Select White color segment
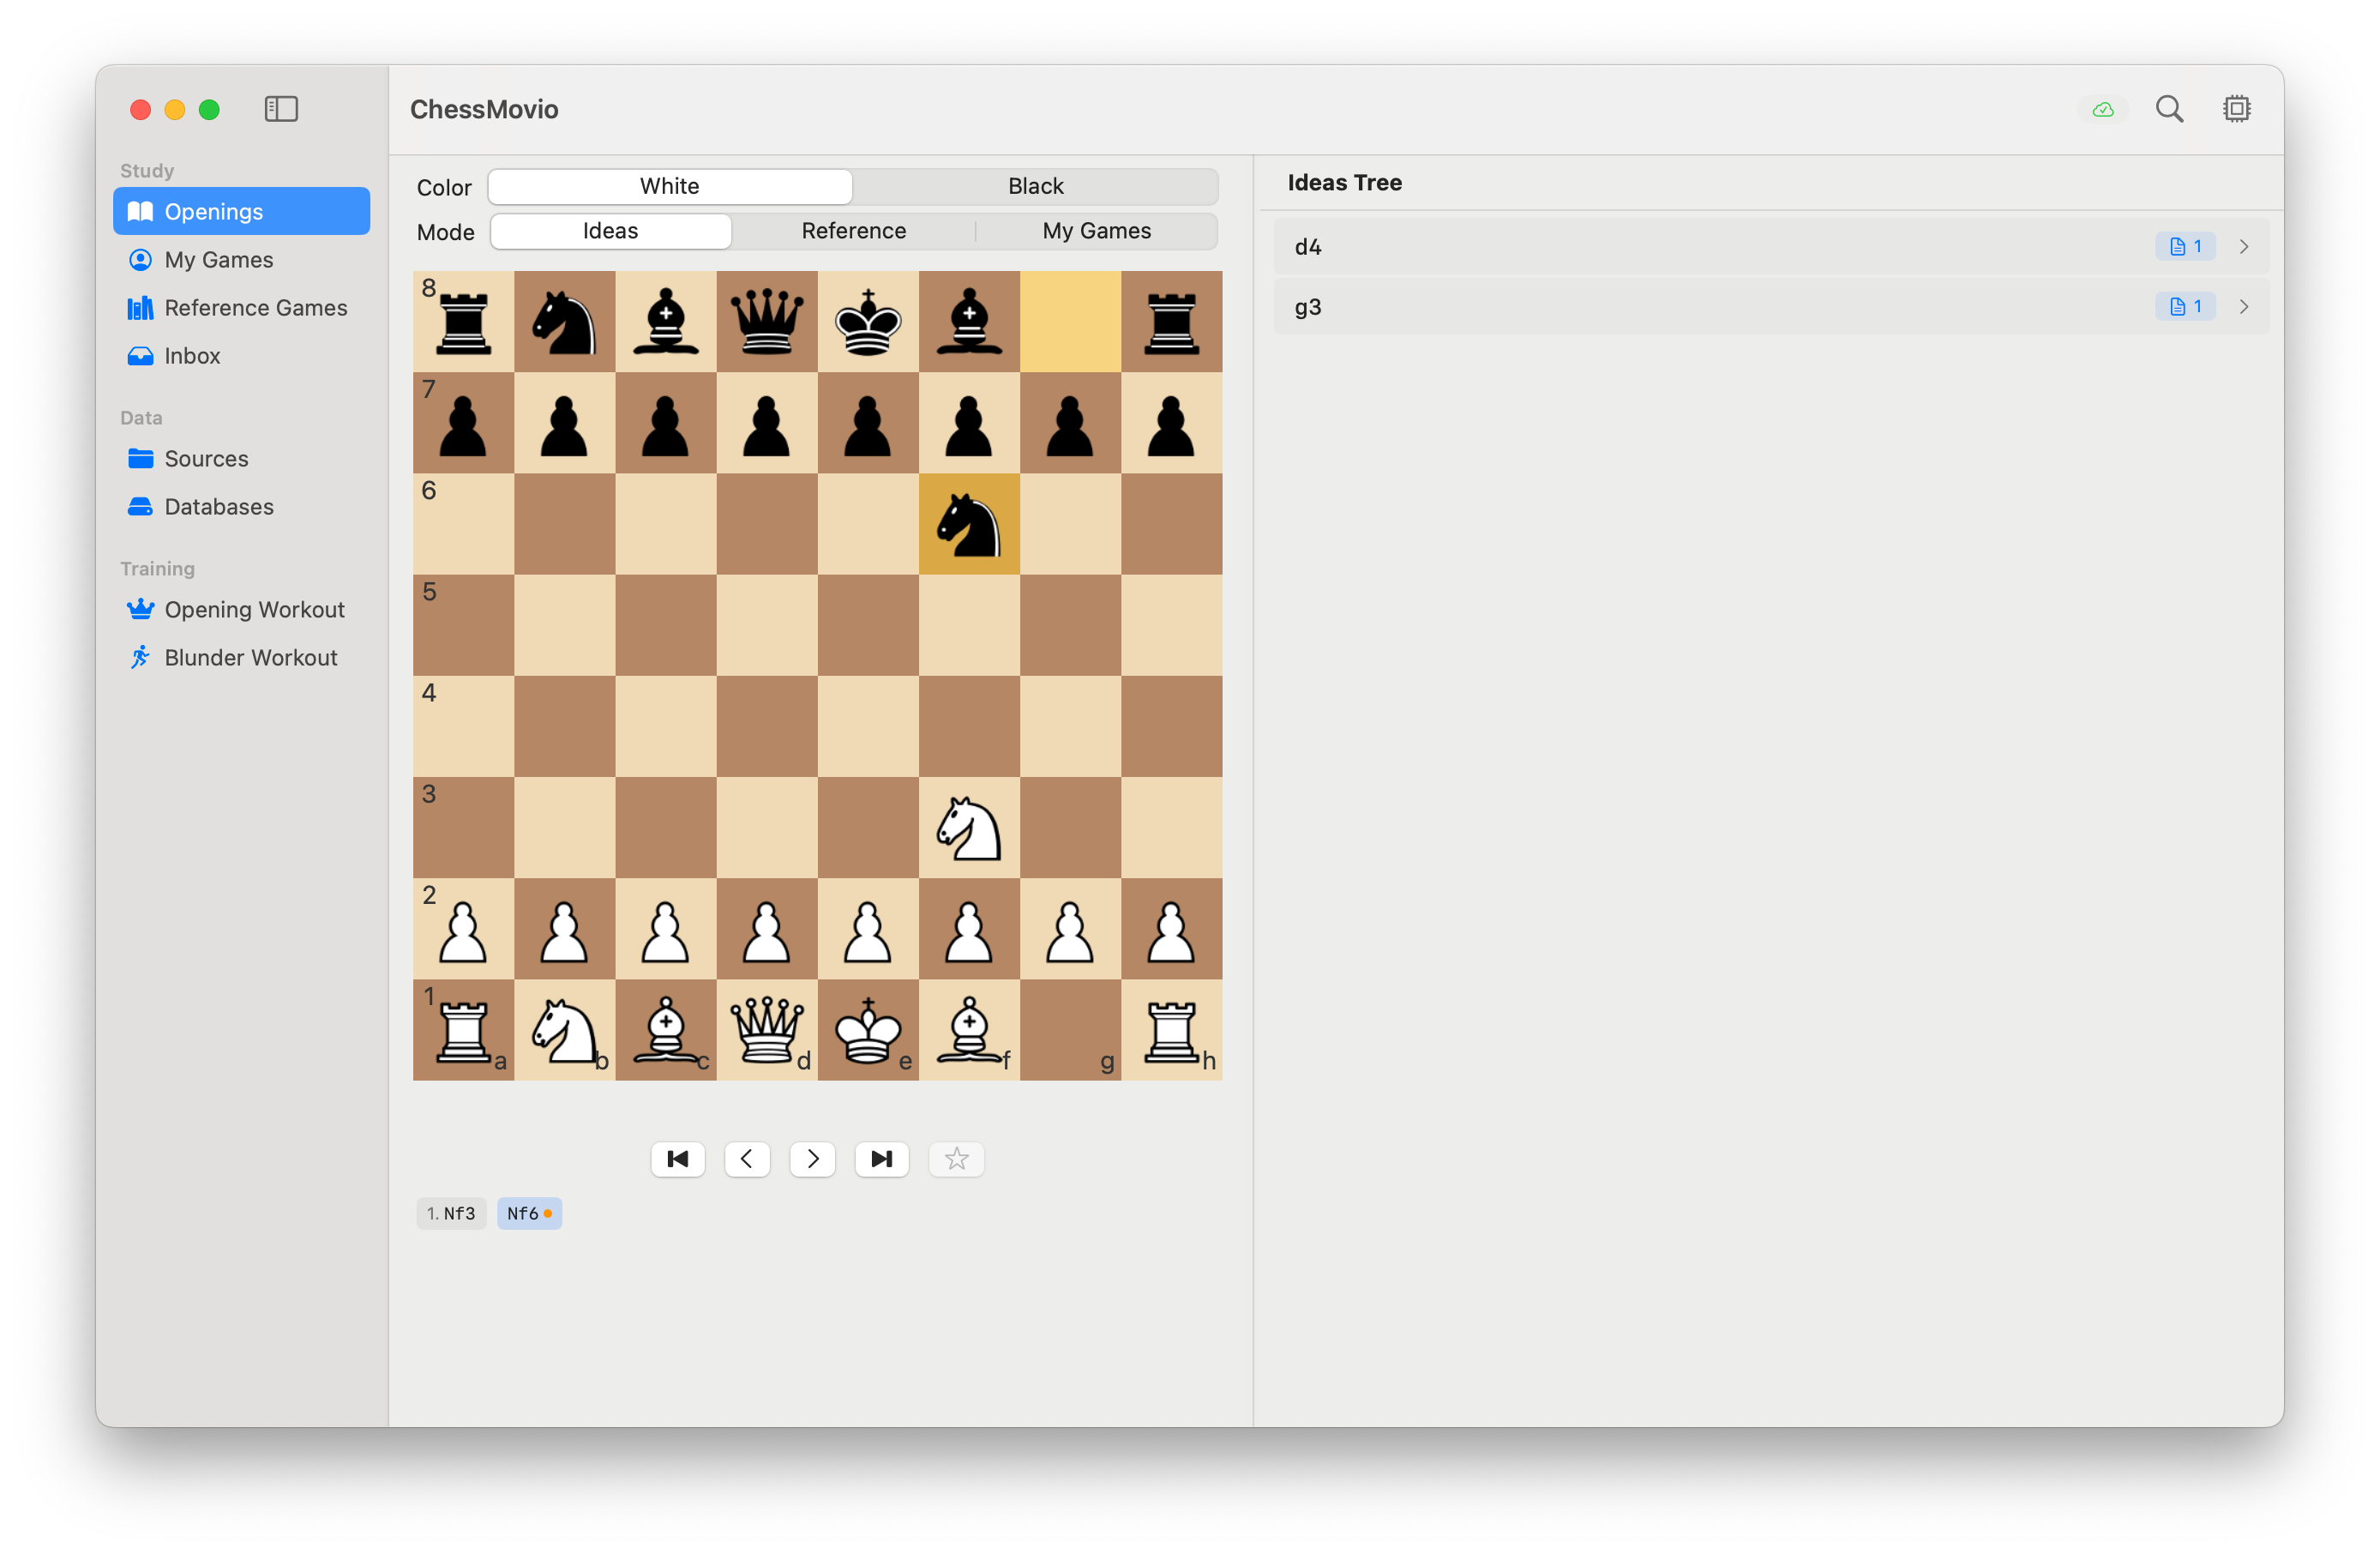Screen dimensions: 2380x1554 point(669,186)
